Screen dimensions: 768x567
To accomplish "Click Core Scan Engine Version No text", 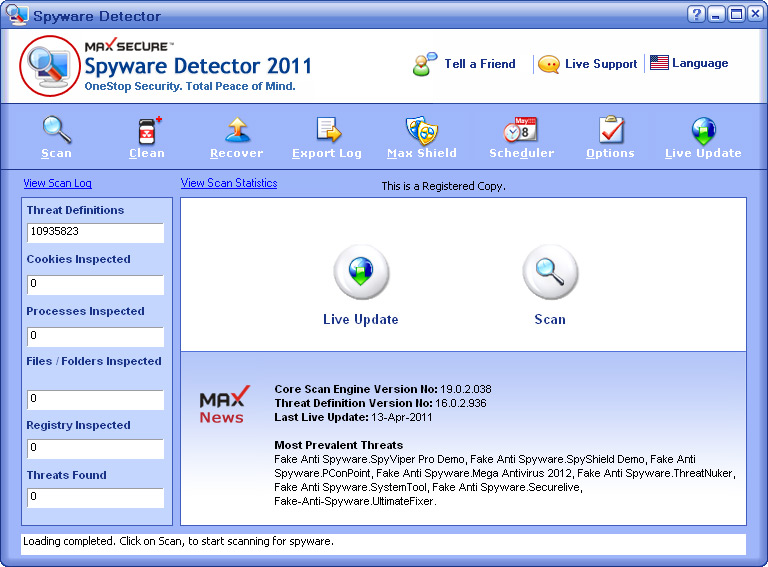I will pos(383,389).
